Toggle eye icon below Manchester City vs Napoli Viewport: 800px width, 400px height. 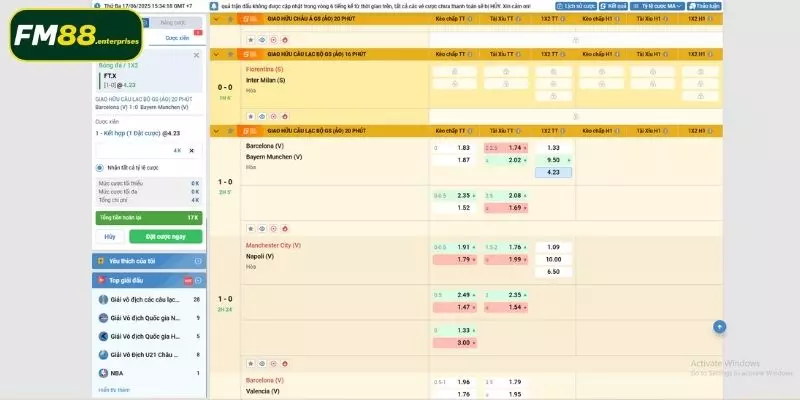(262, 364)
